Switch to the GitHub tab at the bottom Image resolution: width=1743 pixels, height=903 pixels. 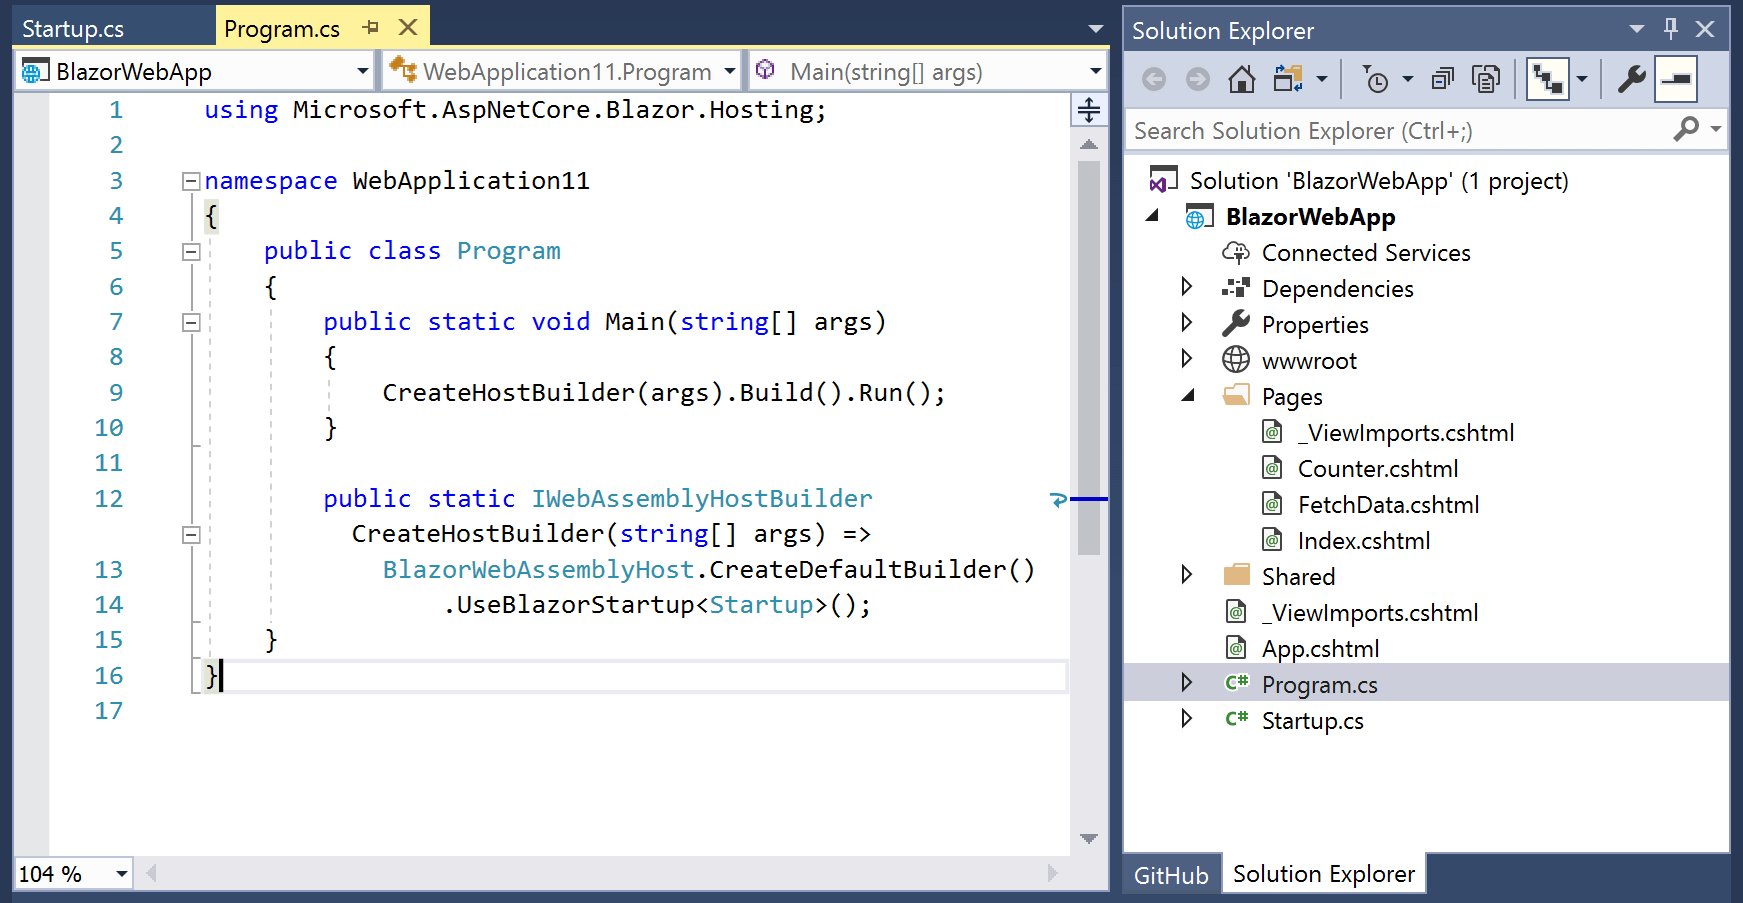click(x=1170, y=874)
